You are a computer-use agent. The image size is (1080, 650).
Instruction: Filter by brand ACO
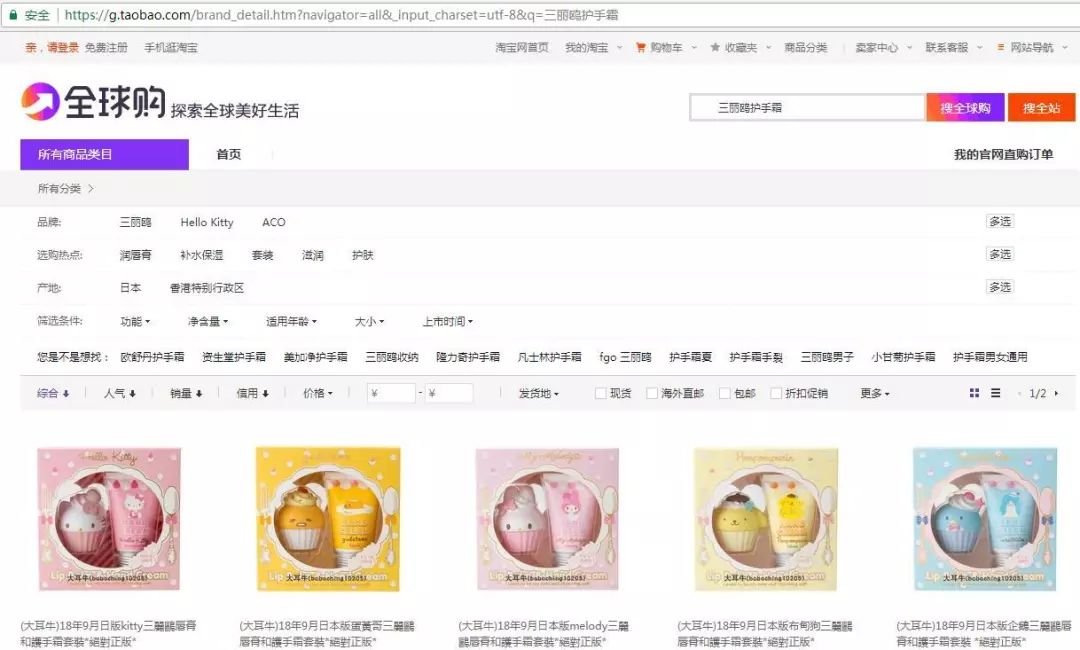[x=273, y=222]
